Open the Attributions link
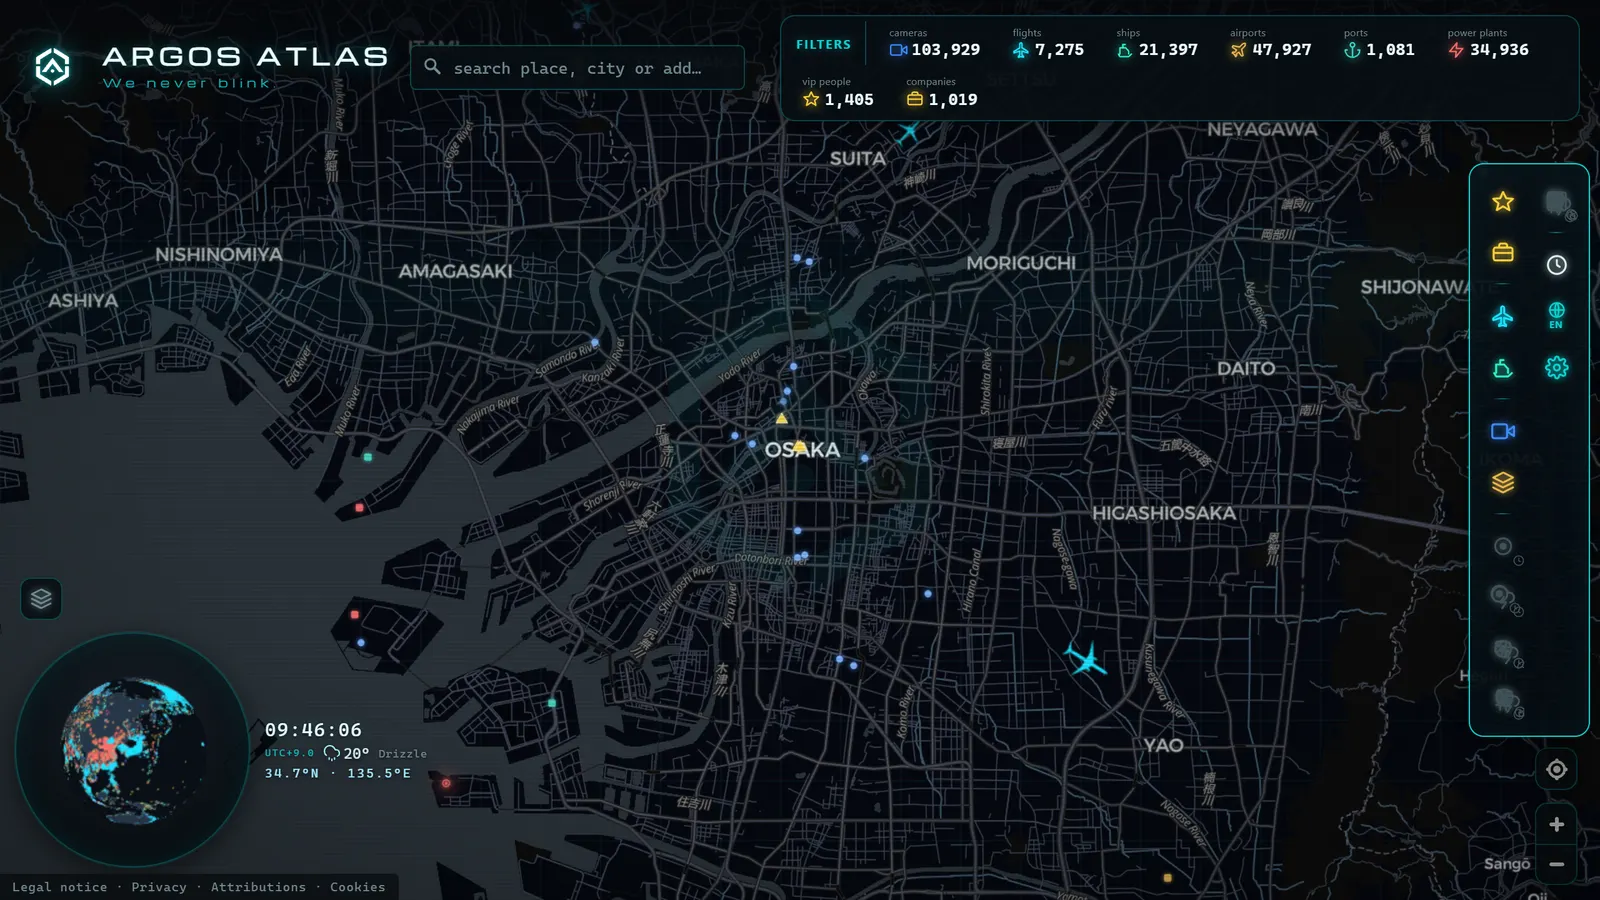The height and width of the screenshot is (900, 1600). pos(258,887)
